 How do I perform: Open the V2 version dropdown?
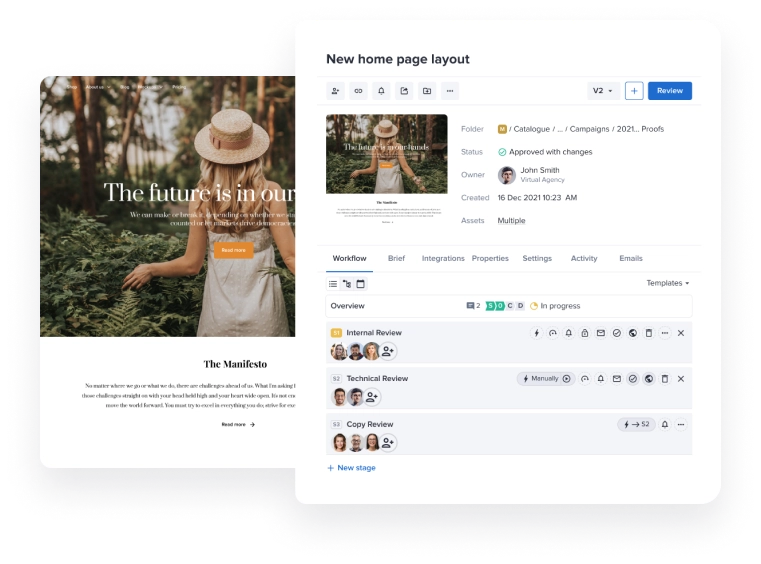point(603,91)
